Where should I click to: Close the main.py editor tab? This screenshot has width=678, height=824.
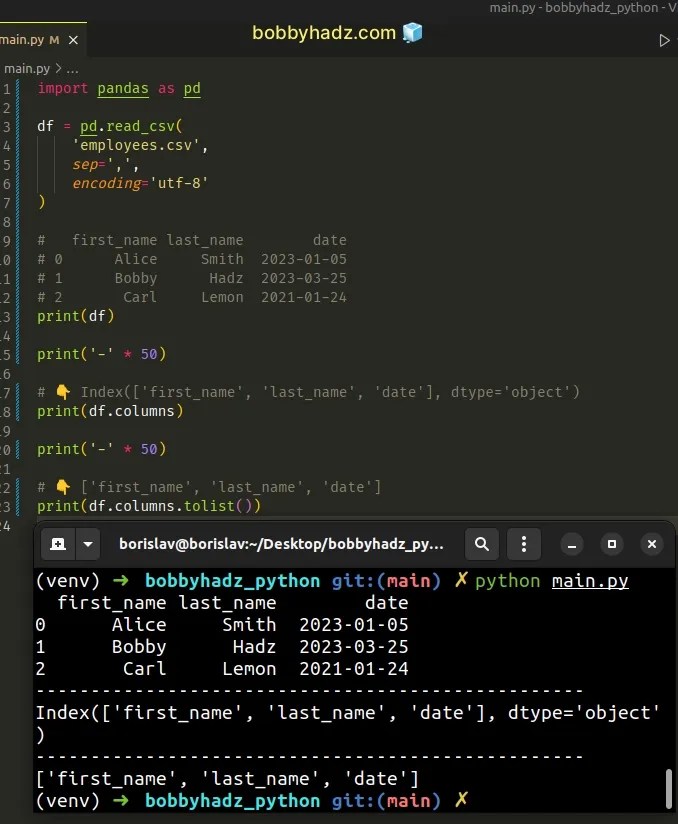73,40
